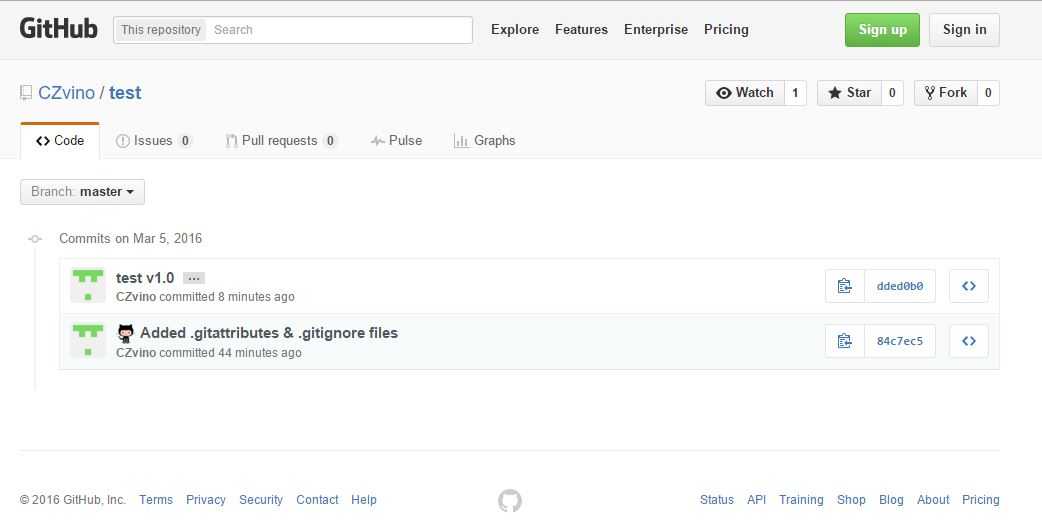Click the GitHub logo in header
Image resolution: width=1042 pixels, height=526 pixels.
[58, 29]
